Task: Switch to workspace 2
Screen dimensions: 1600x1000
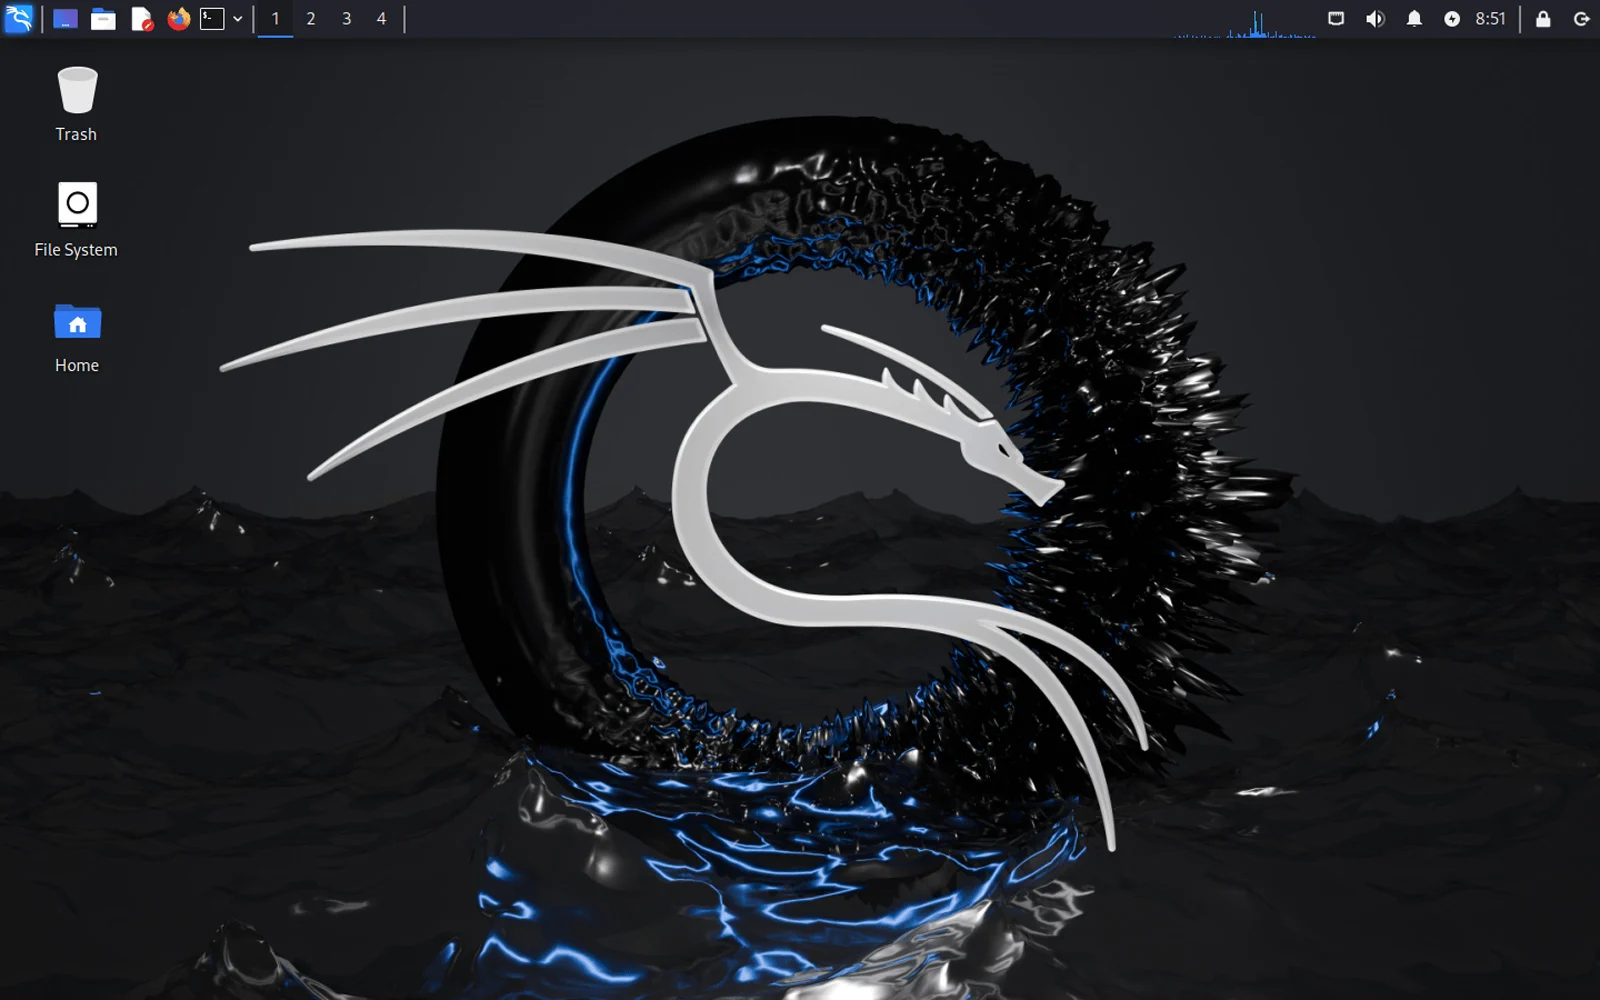Action: point(310,18)
